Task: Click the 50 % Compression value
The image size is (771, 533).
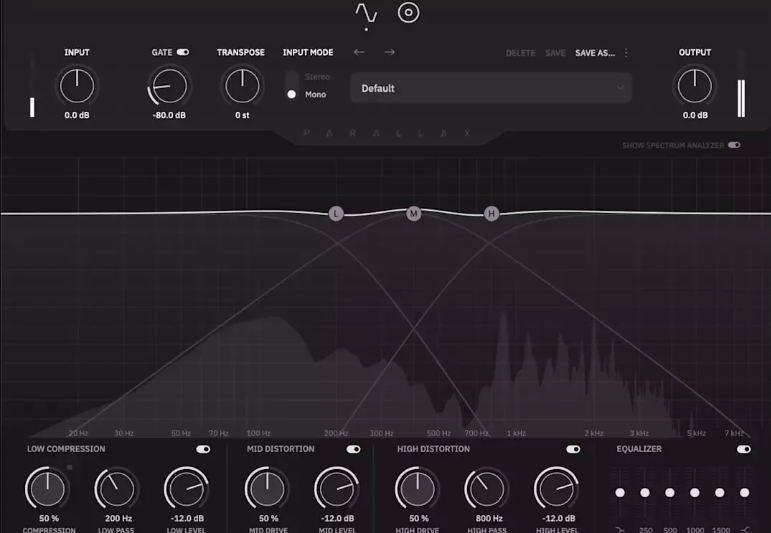Action: (49, 518)
